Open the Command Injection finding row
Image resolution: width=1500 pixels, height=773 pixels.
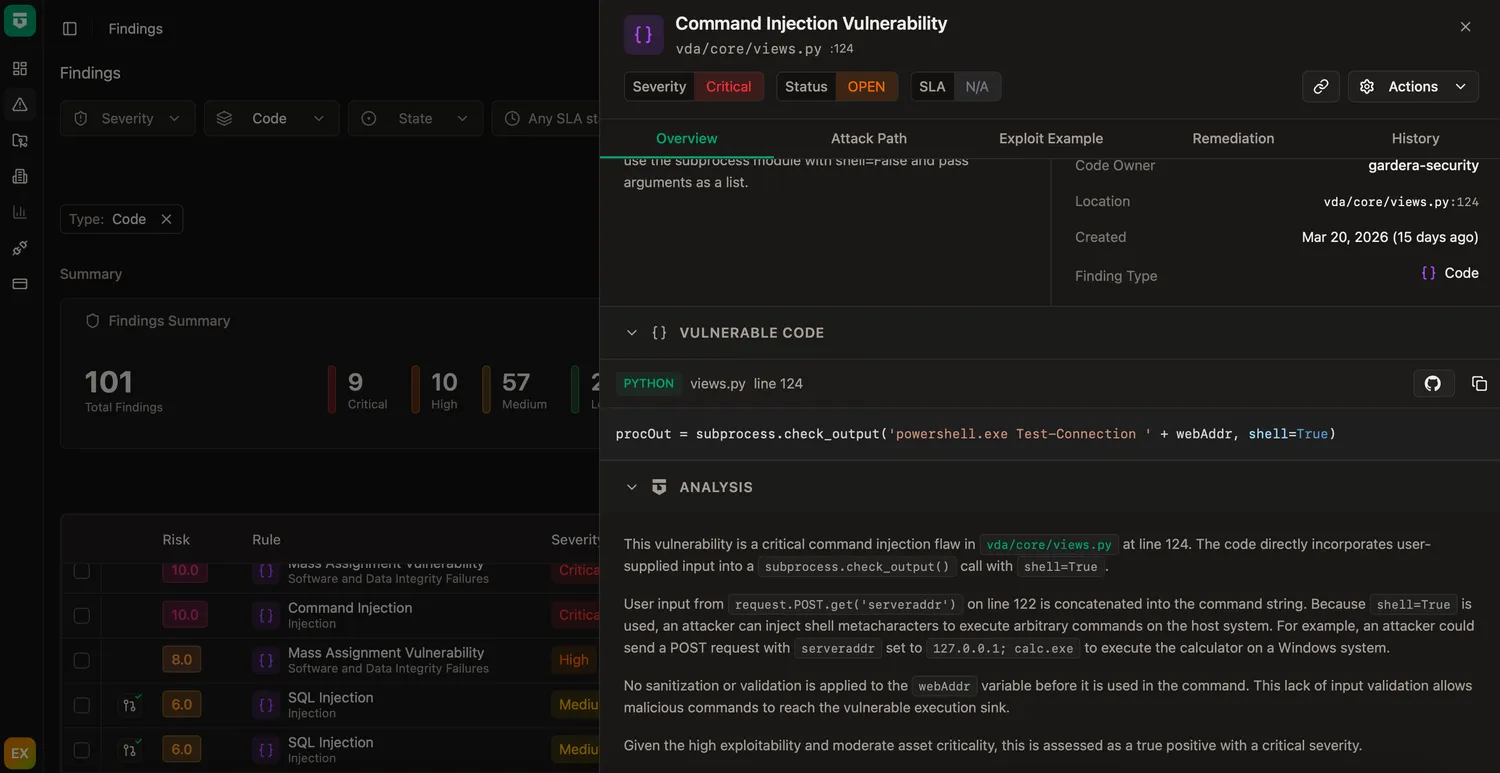click(330, 616)
